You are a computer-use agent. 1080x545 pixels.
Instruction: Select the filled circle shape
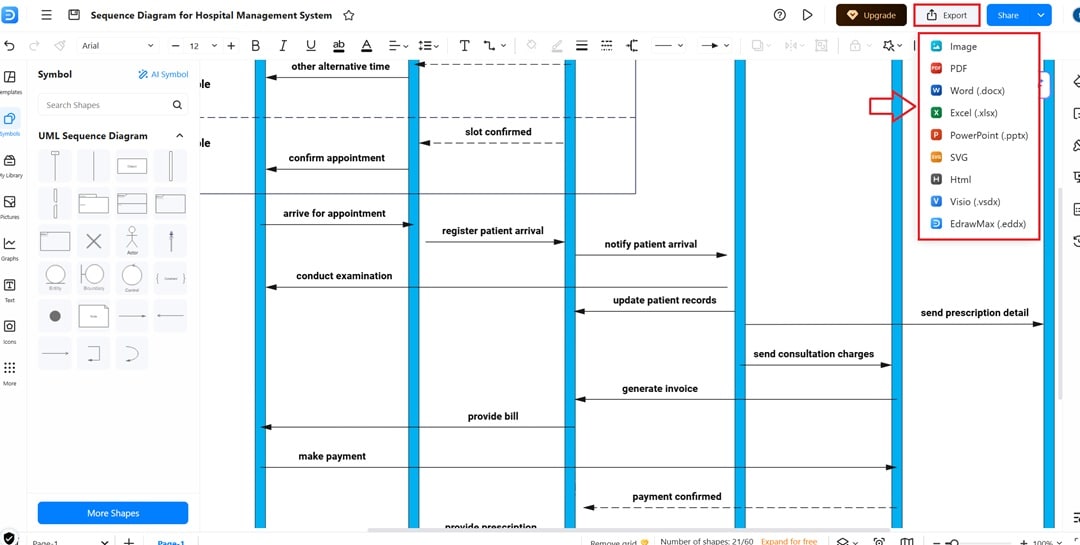click(54, 316)
